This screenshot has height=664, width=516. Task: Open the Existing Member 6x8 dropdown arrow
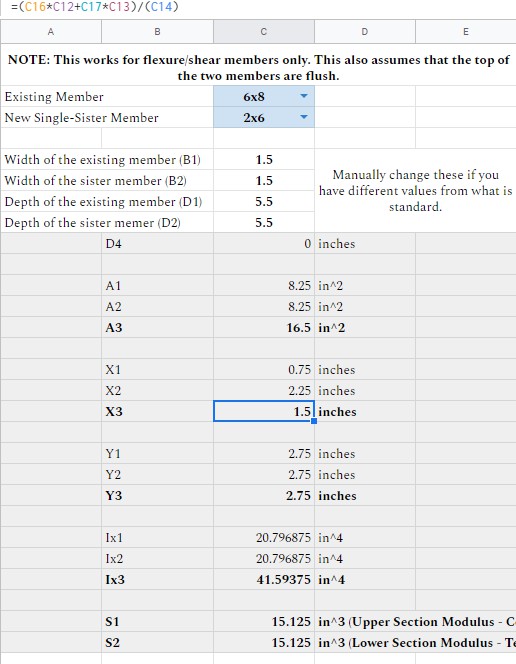pos(304,96)
